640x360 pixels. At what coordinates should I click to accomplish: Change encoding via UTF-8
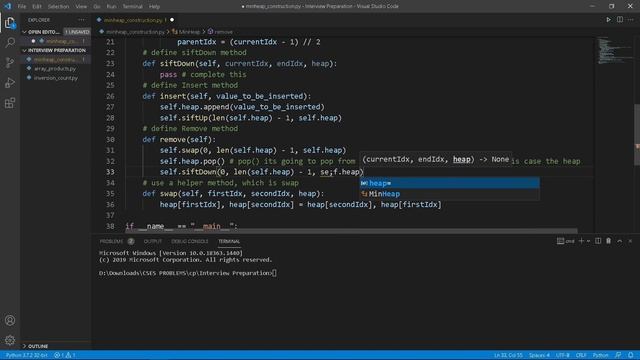pyautogui.click(x=562, y=355)
